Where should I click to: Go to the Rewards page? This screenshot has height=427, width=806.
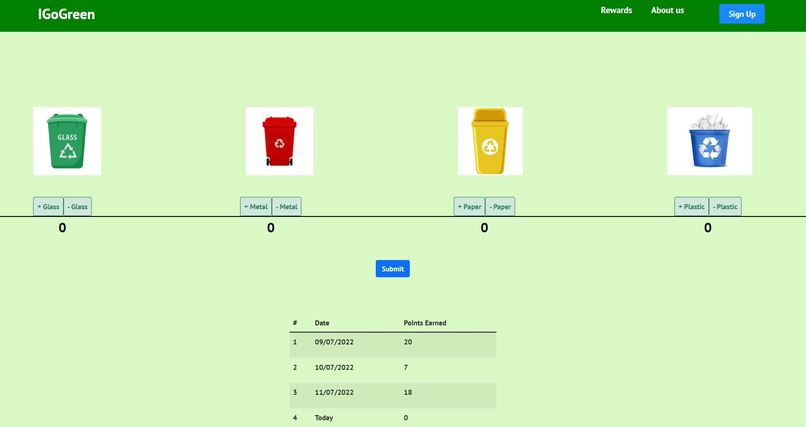click(x=616, y=10)
